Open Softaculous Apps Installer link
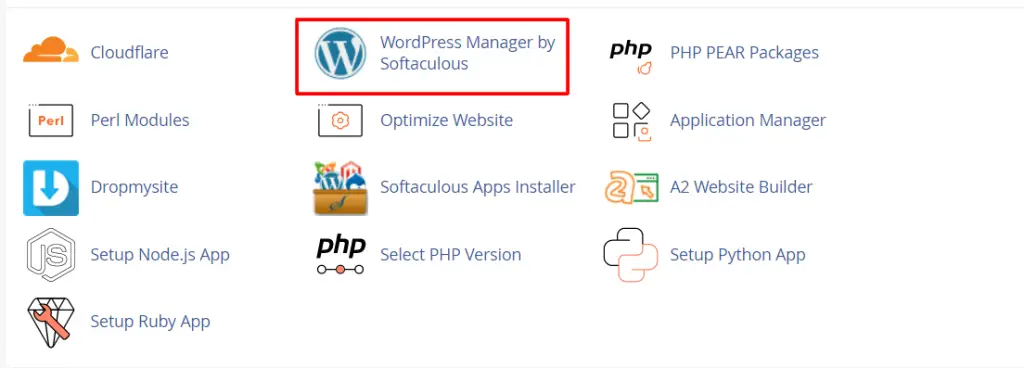Screen dimensions: 1024x368 point(478,187)
